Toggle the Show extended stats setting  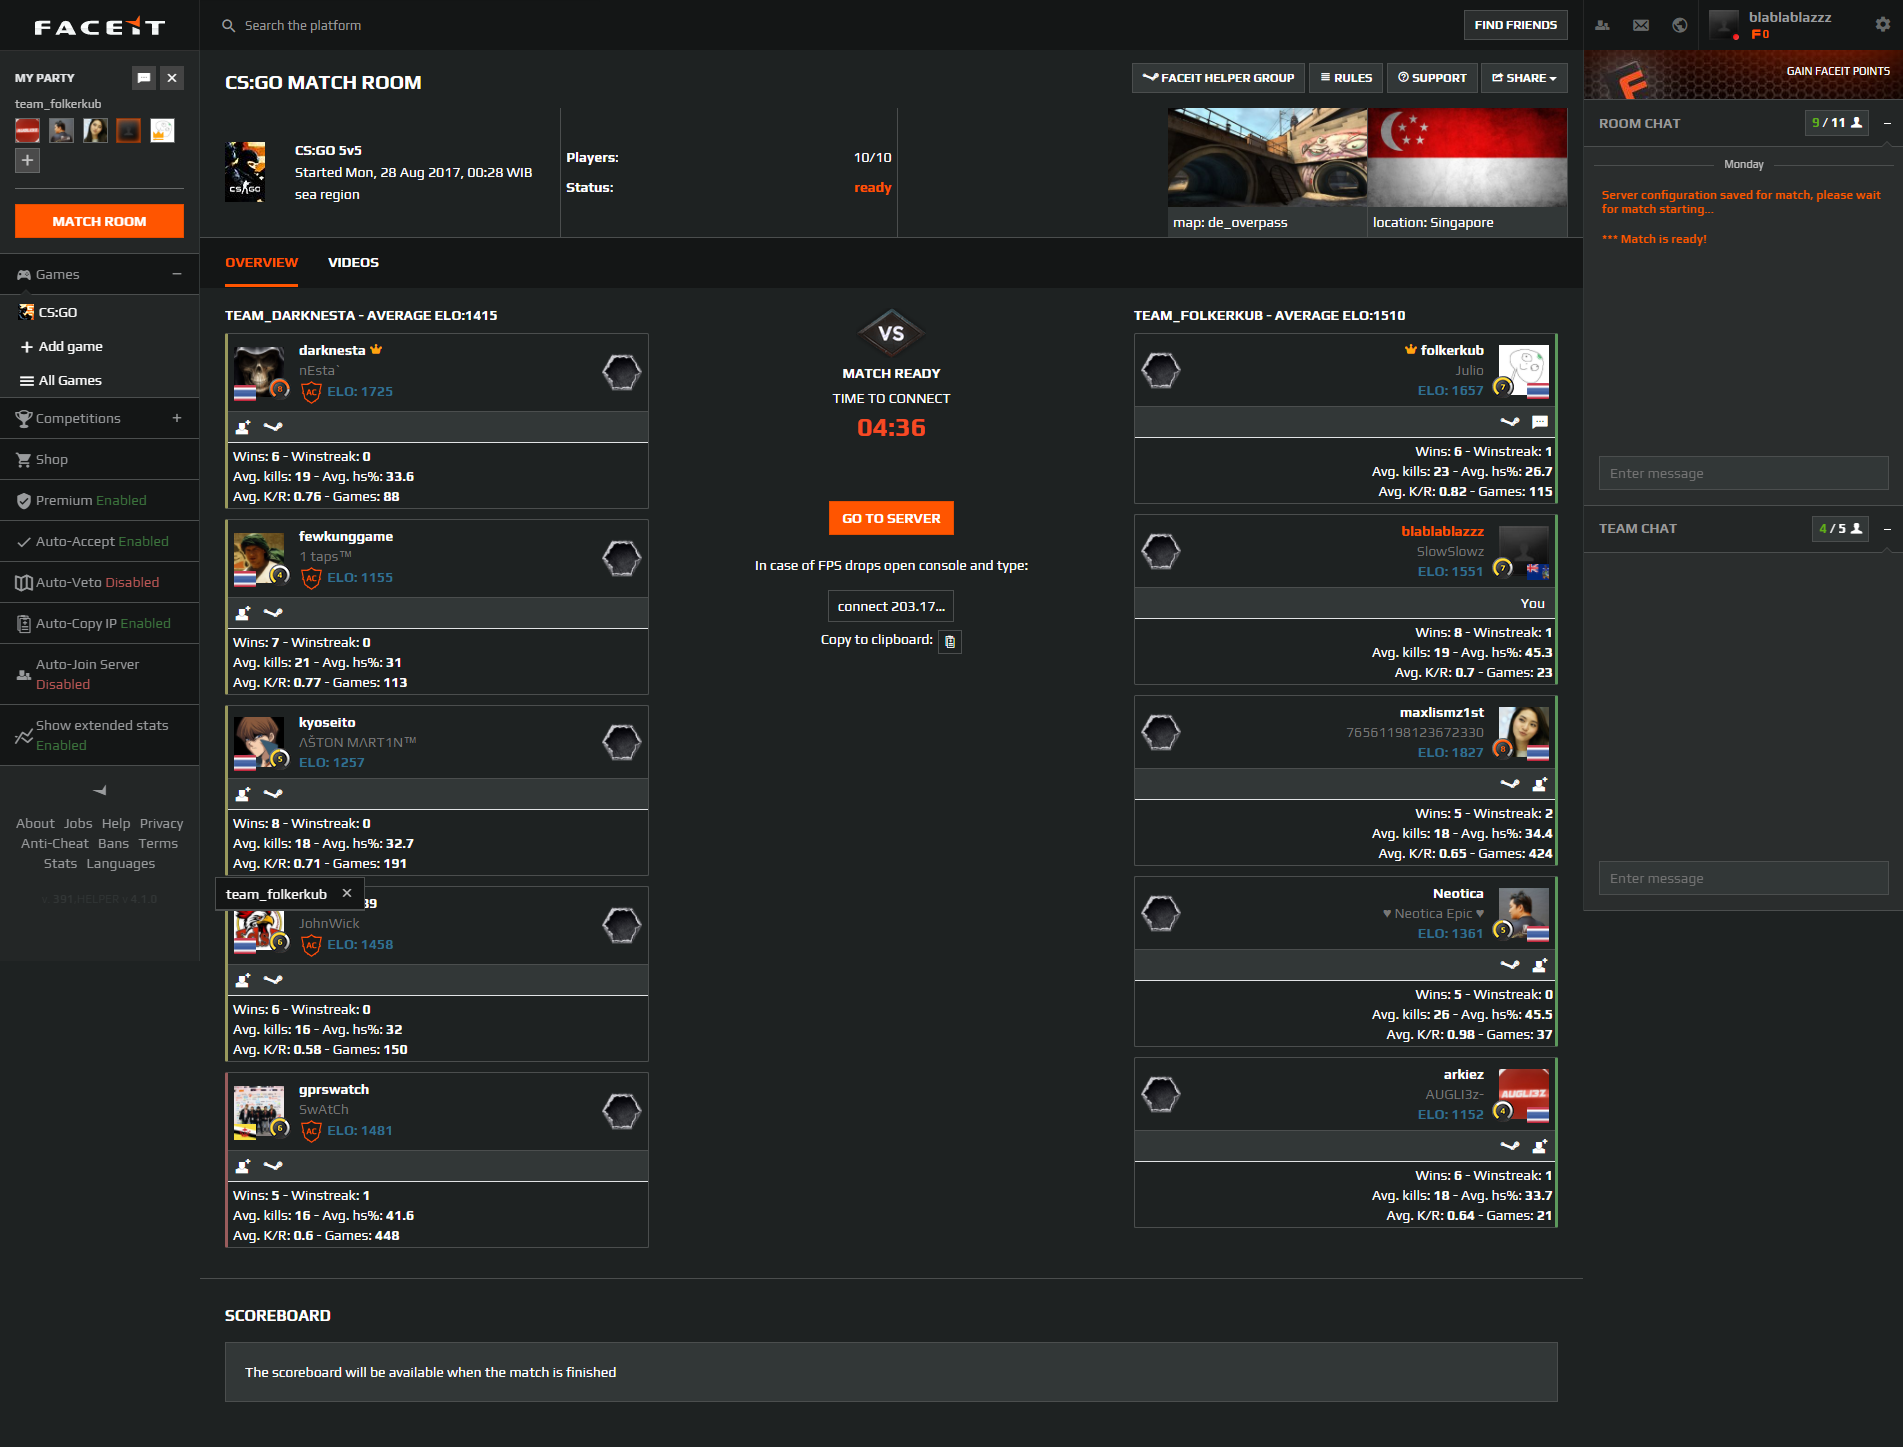100,735
